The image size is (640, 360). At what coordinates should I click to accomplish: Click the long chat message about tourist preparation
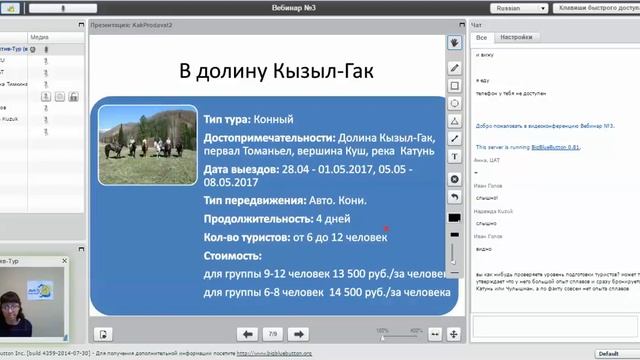(x=557, y=282)
